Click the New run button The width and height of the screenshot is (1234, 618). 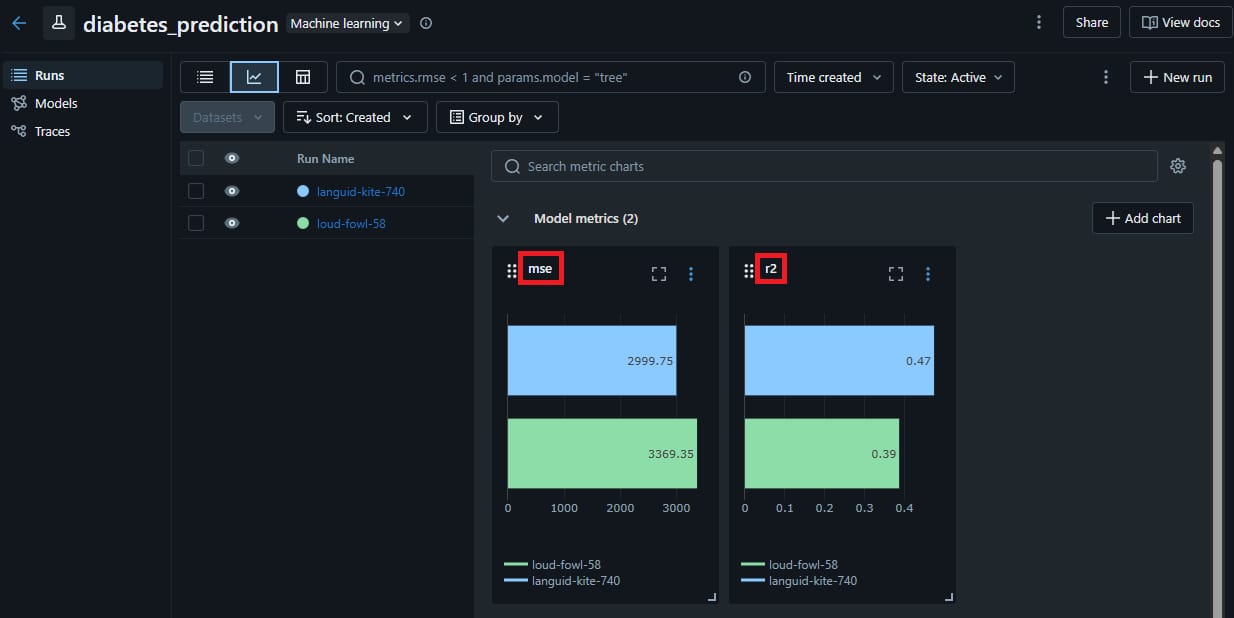click(x=1177, y=77)
